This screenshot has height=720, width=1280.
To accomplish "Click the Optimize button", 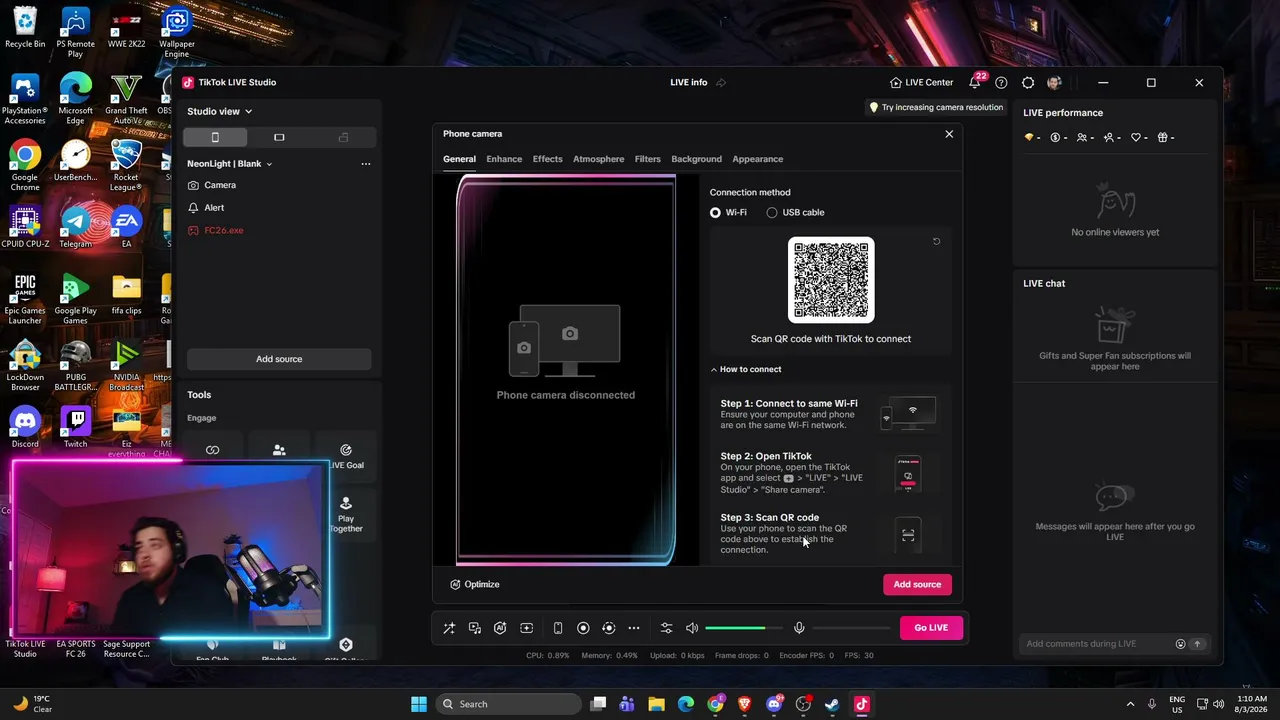I will pos(475,585).
